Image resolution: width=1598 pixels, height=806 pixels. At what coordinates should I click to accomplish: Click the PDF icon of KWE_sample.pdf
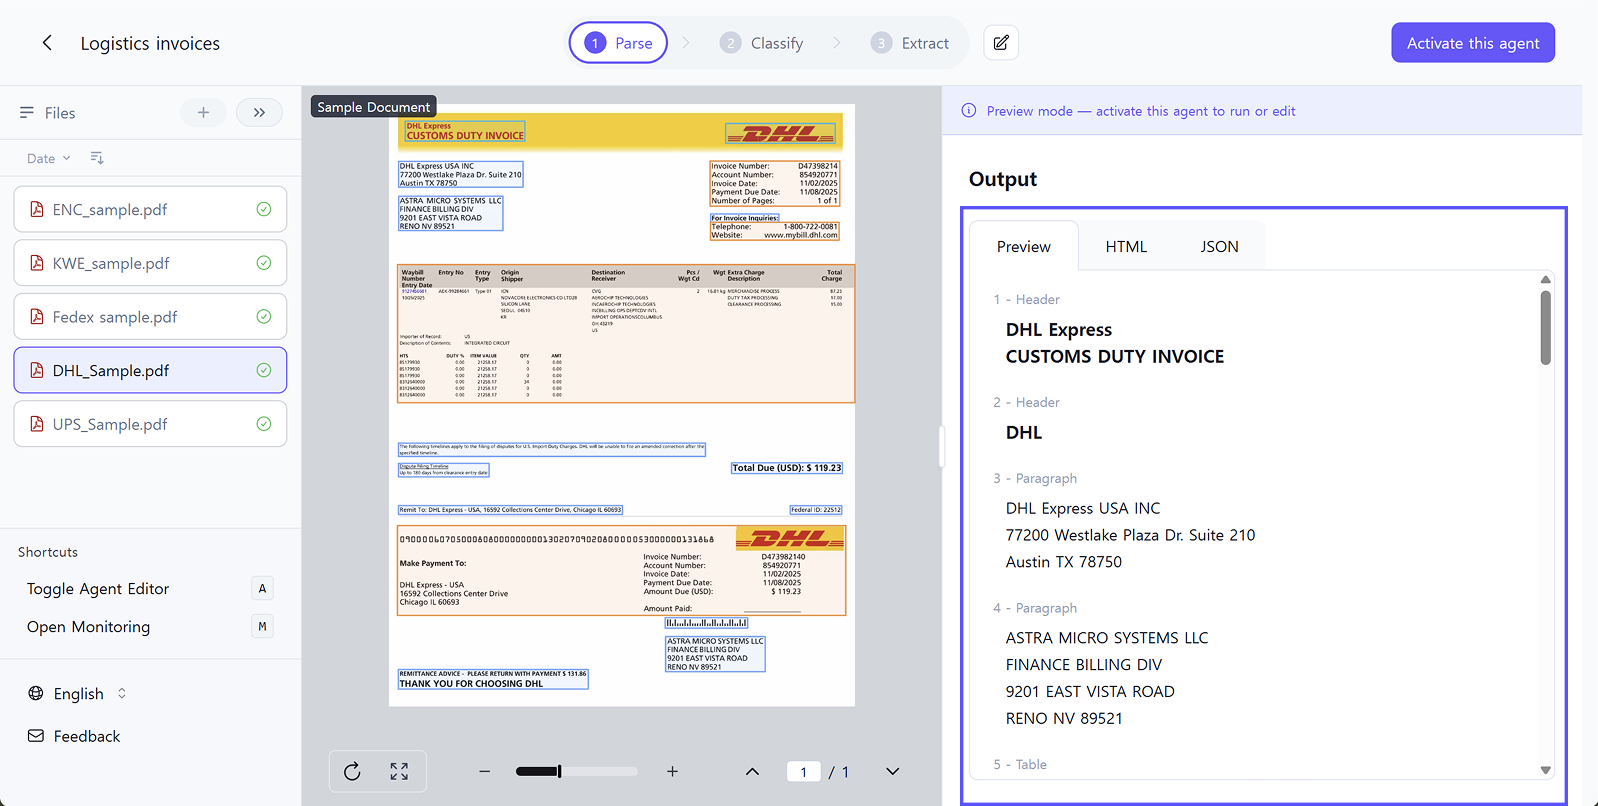(x=37, y=263)
